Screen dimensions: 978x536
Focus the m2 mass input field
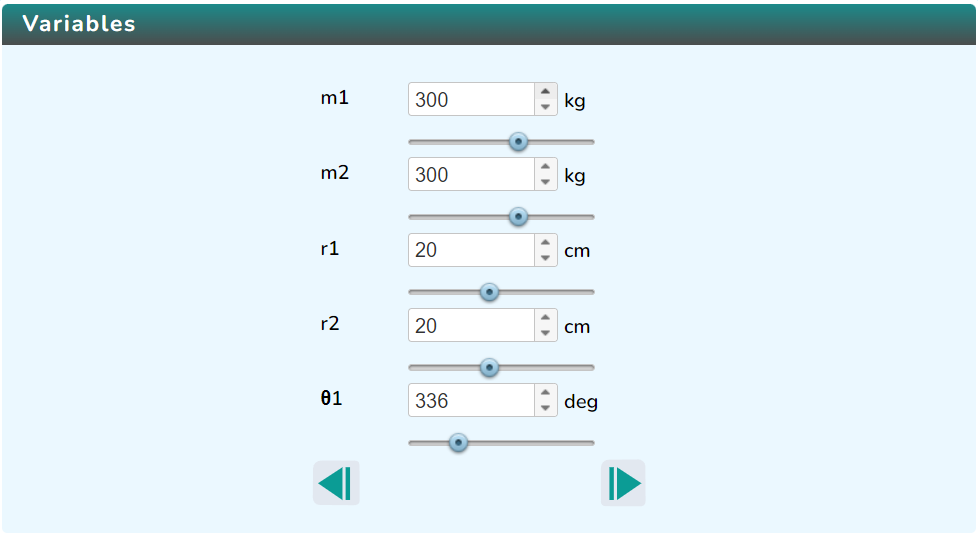[x=470, y=175]
